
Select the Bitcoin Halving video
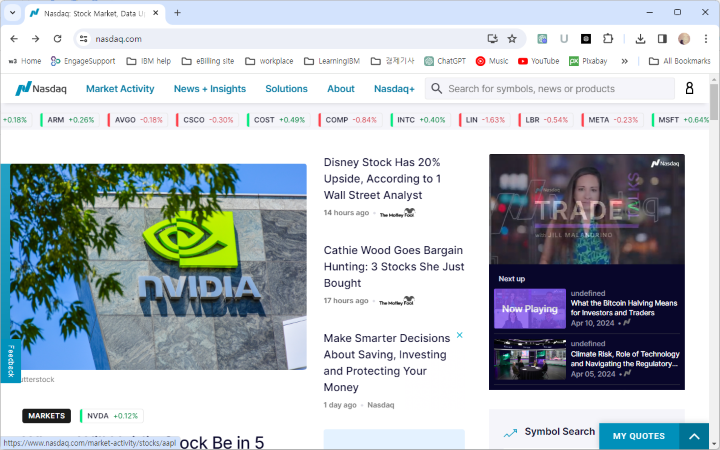coord(587,308)
